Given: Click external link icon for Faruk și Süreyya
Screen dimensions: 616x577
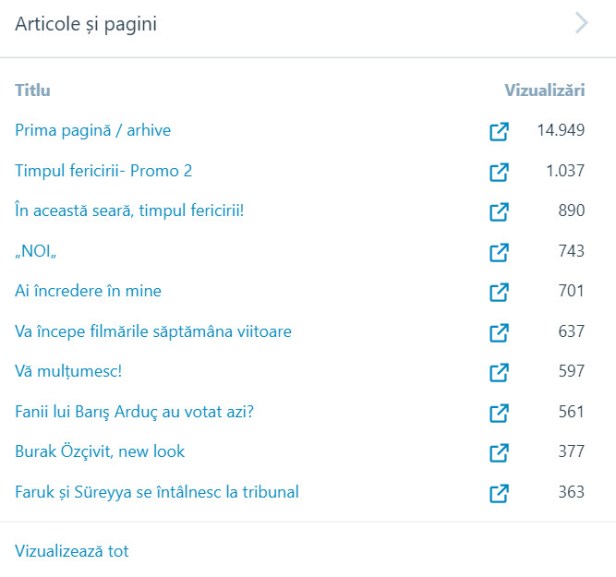Looking at the screenshot, I should coord(498,492).
